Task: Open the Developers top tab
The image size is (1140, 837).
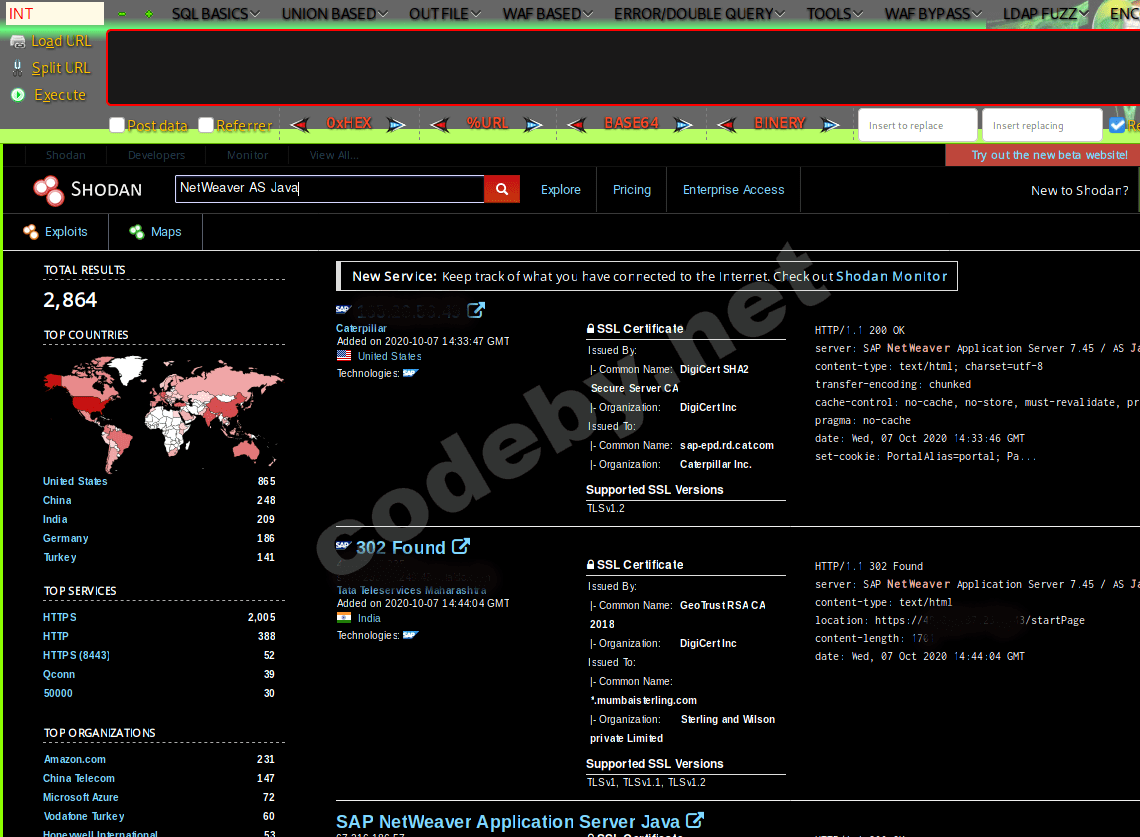Action: point(156,155)
